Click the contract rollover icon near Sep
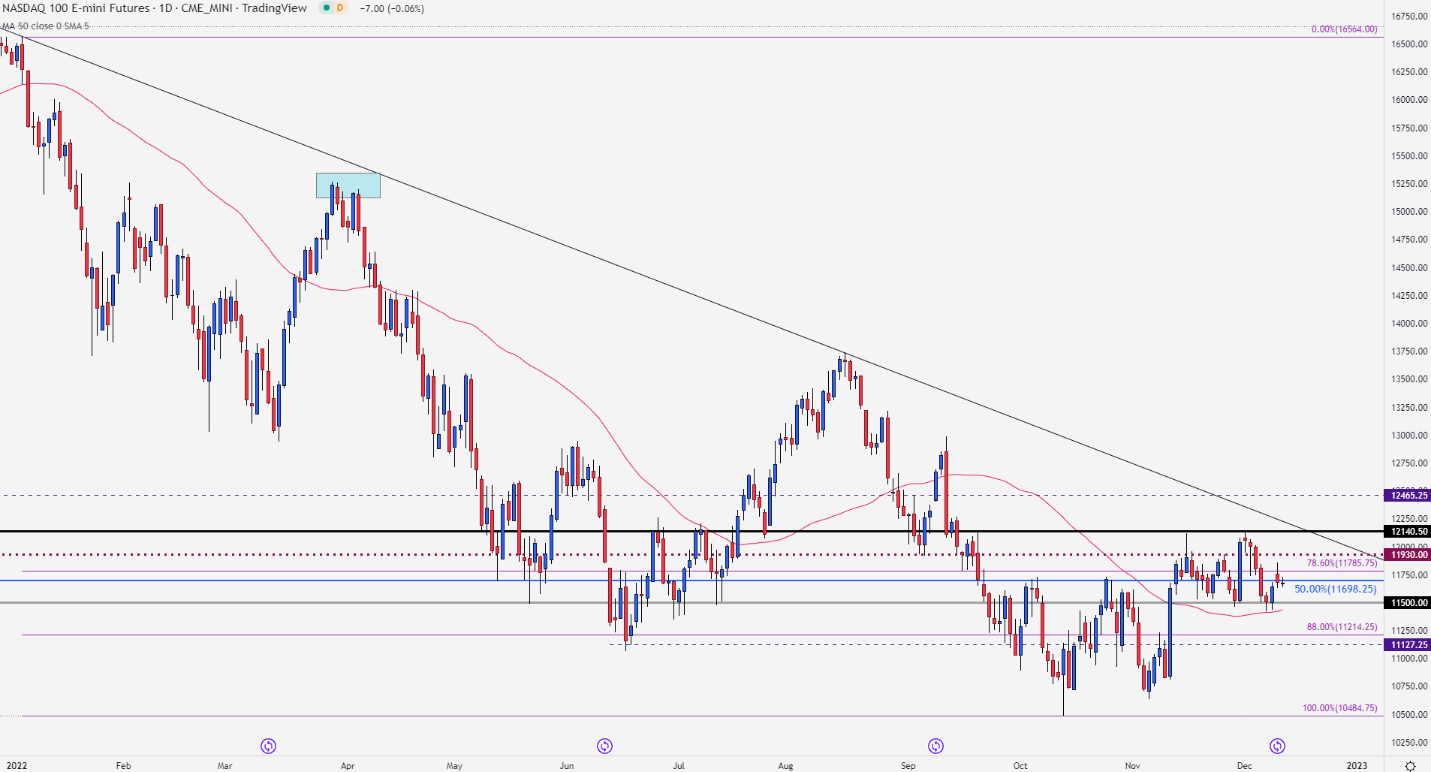This screenshot has width=1431, height=772. click(936, 745)
